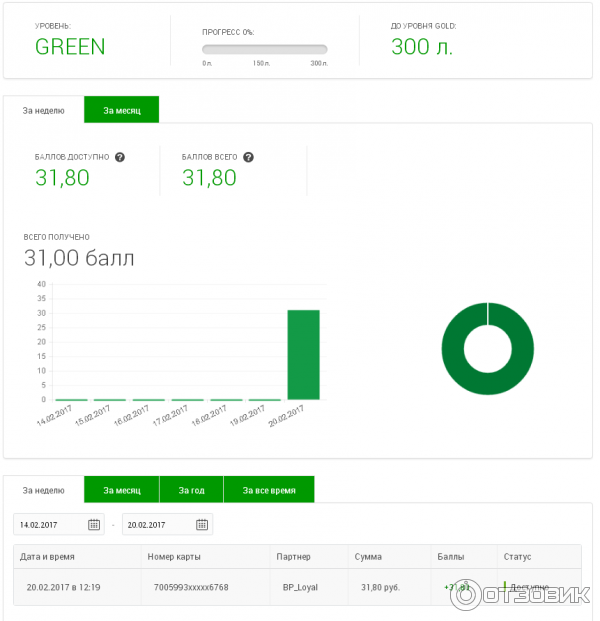Image resolution: width=600 pixels, height=621 pixels.
Task: Choose За месяц tab above the date range
Action: [x=121, y=490]
